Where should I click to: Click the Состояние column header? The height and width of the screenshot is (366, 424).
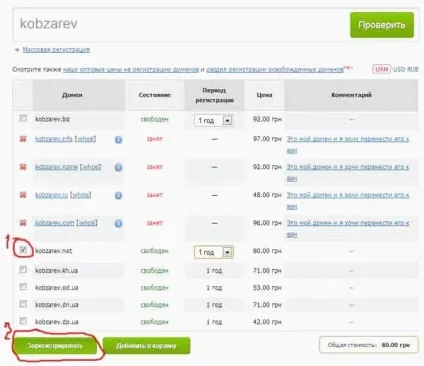click(x=155, y=95)
